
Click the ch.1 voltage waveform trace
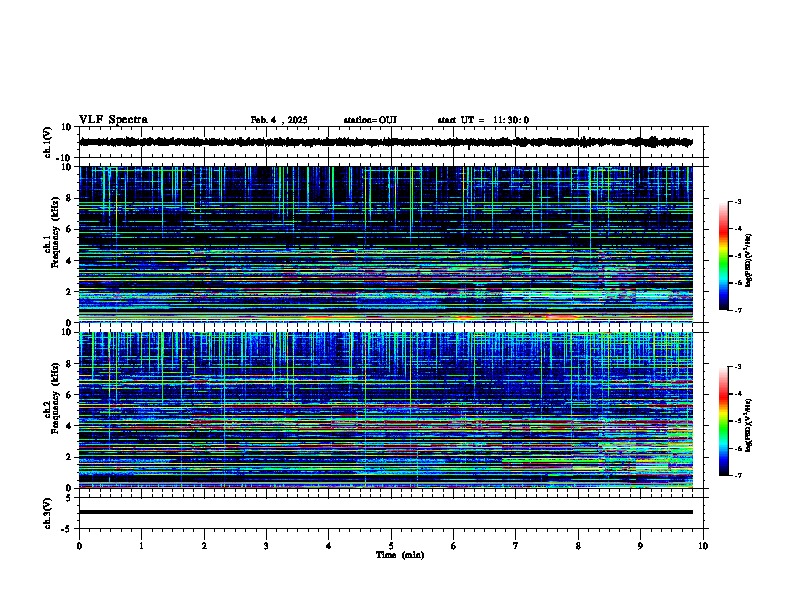tap(386, 142)
